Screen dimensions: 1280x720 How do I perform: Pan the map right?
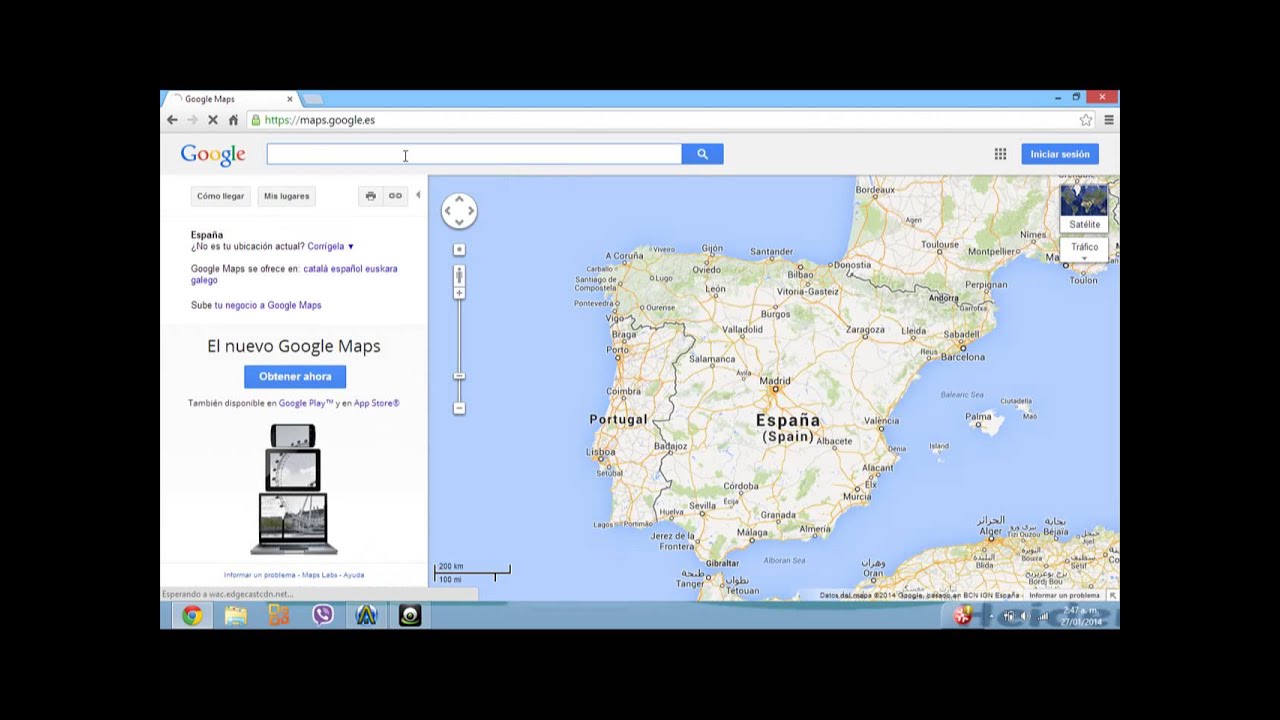471,211
